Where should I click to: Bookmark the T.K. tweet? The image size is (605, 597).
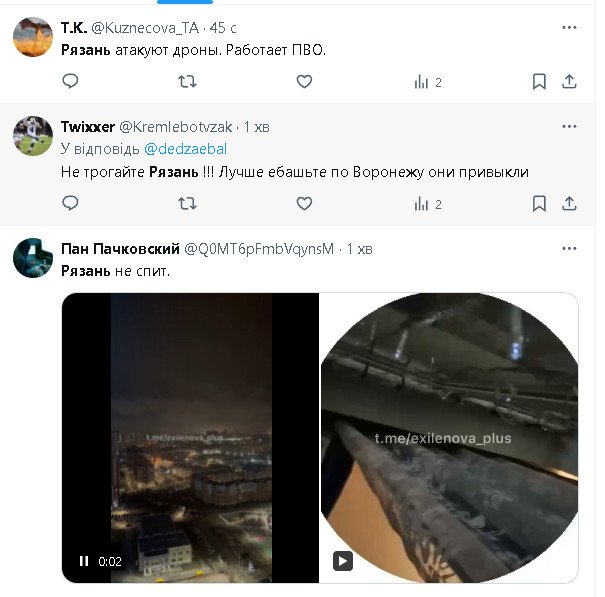(539, 82)
